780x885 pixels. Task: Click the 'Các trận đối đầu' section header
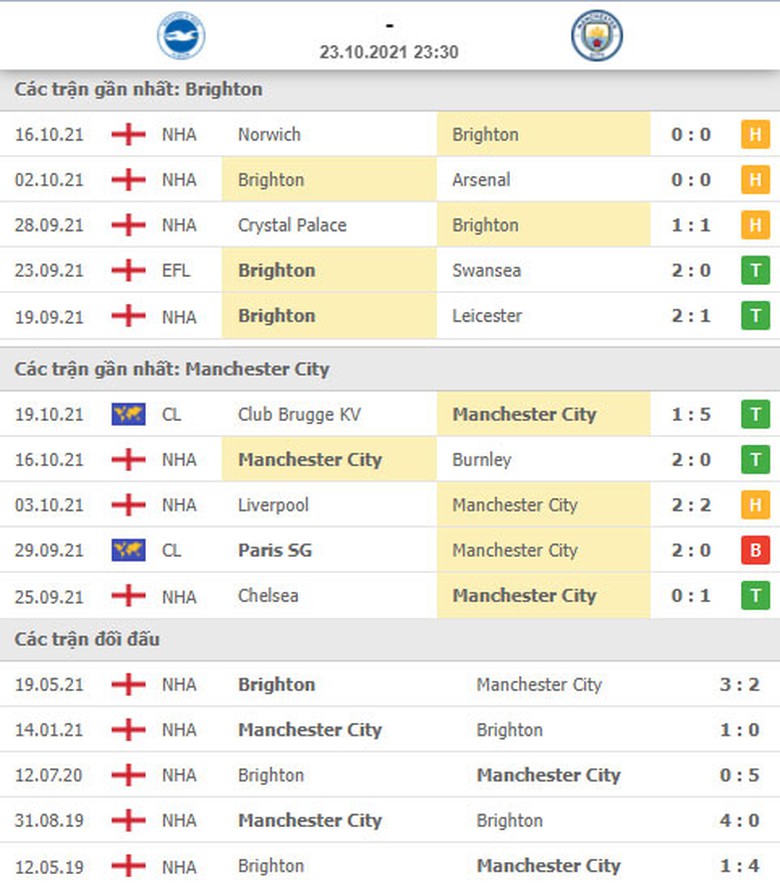(87, 639)
